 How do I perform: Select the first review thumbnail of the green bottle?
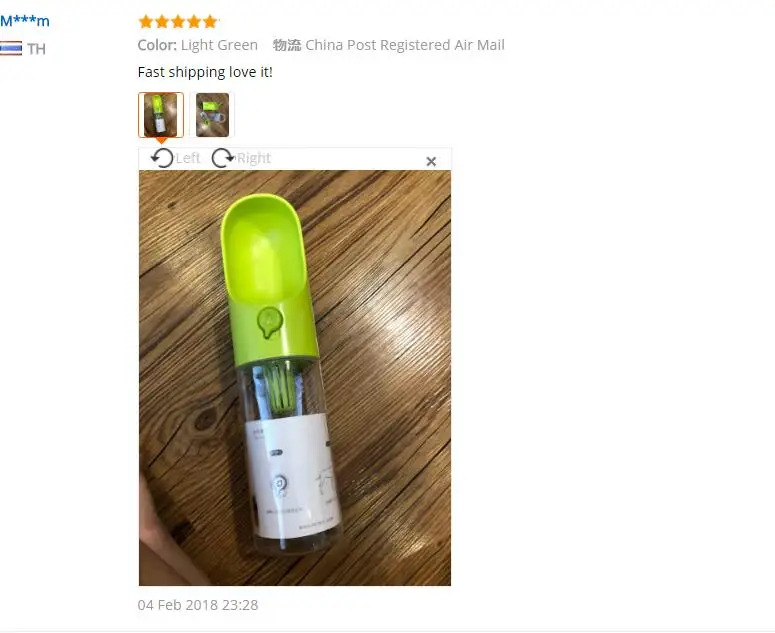pos(161,115)
